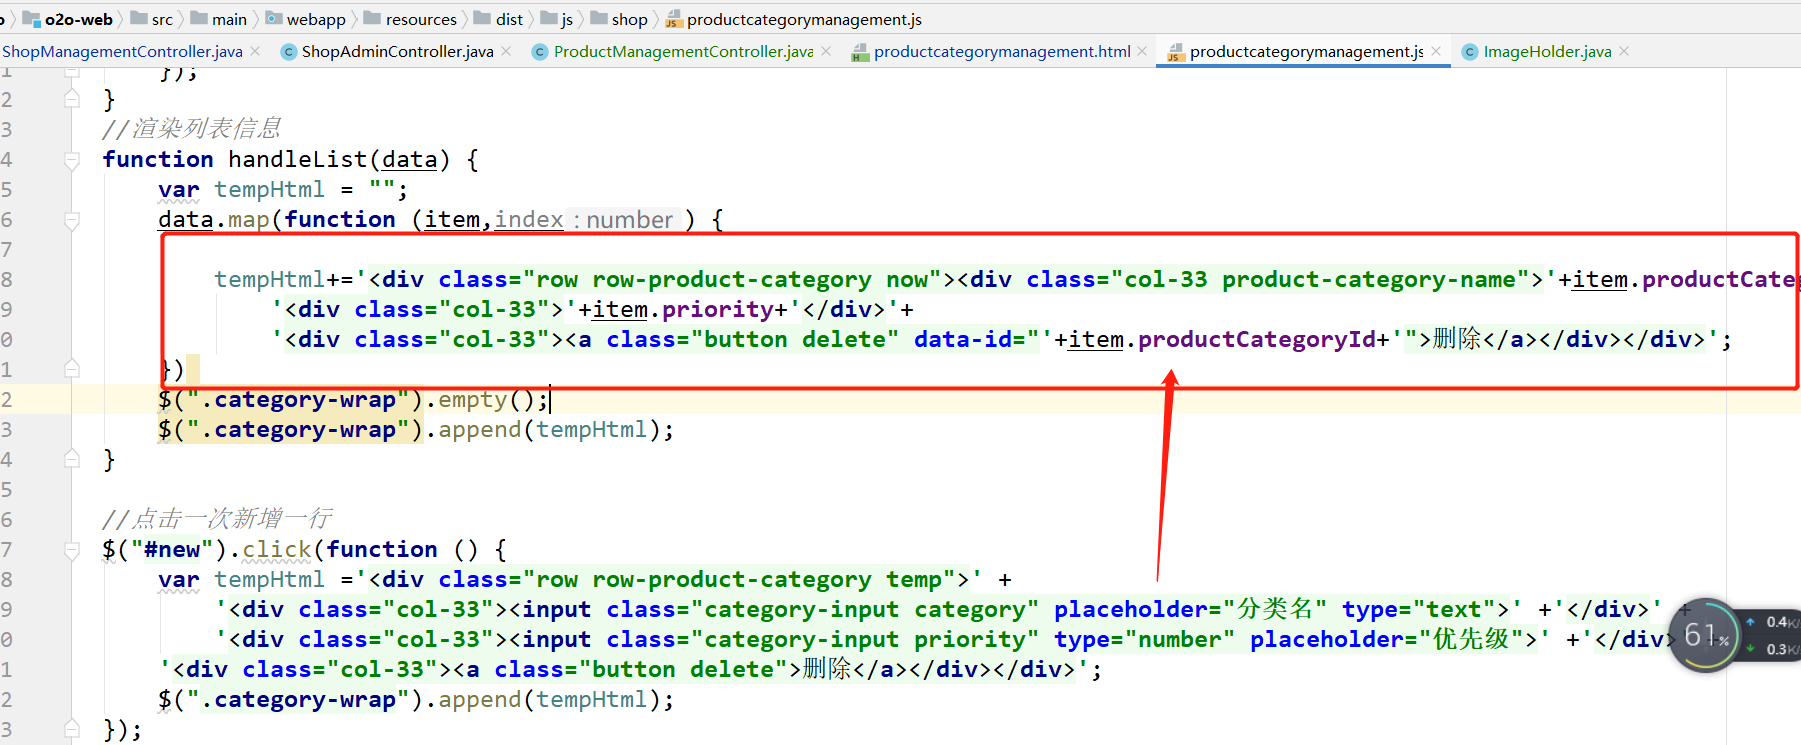Select the dist folder breadcrumb
This screenshot has height=745, width=1801.
coord(499,19)
